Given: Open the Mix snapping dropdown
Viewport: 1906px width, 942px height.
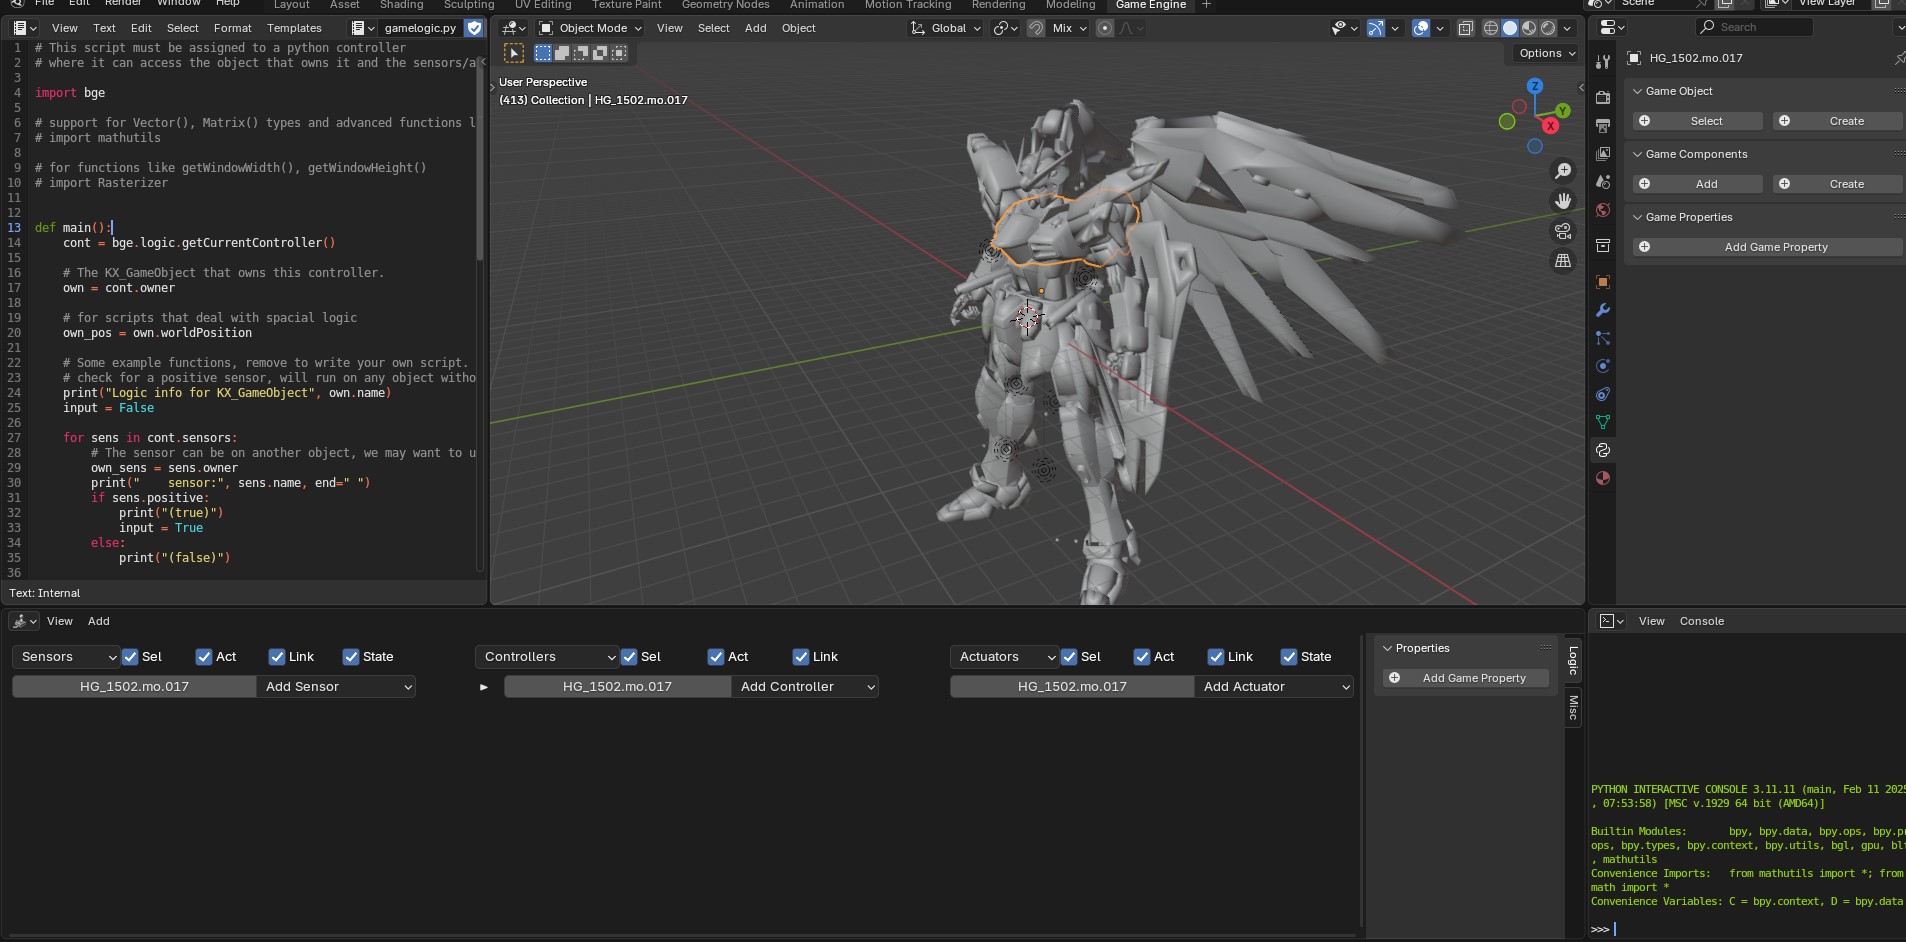Looking at the screenshot, I should pyautogui.click(x=1069, y=28).
